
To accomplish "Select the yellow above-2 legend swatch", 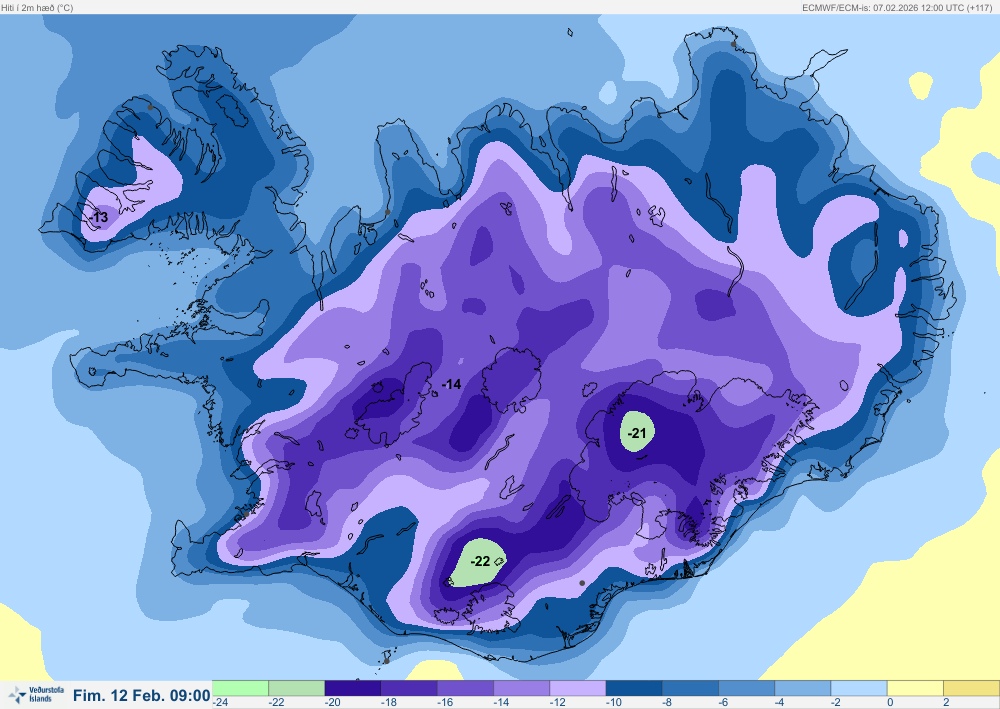I will click(x=971, y=688).
